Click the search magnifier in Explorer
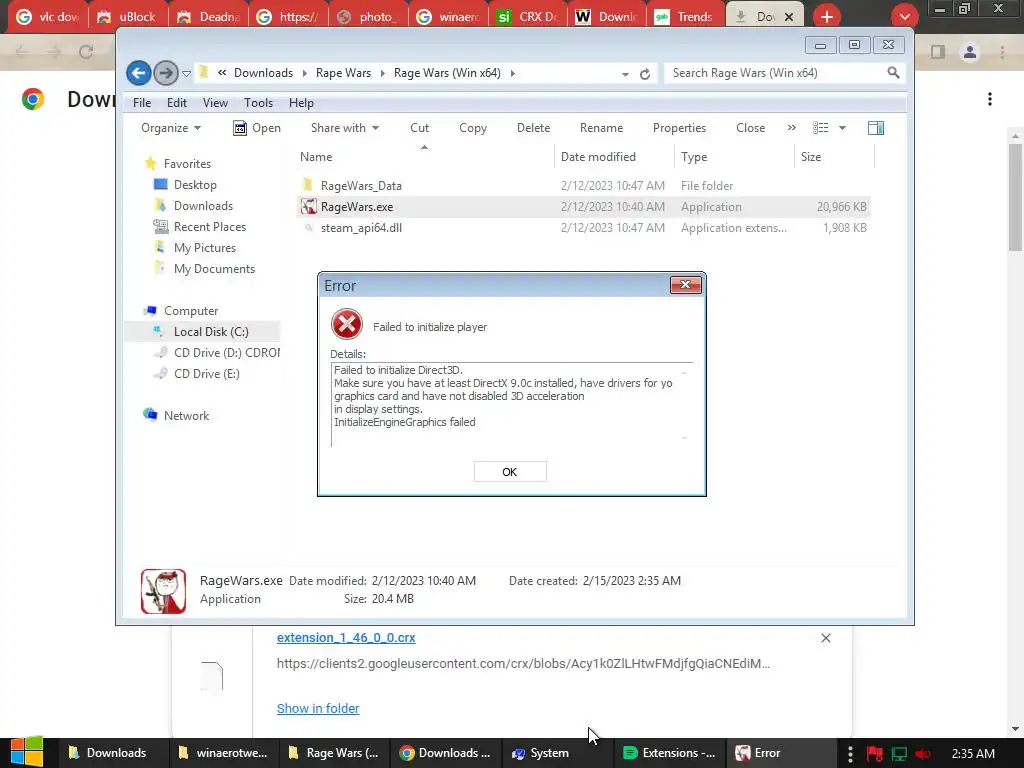The height and width of the screenshot is (768, 1024). (893, 72)
